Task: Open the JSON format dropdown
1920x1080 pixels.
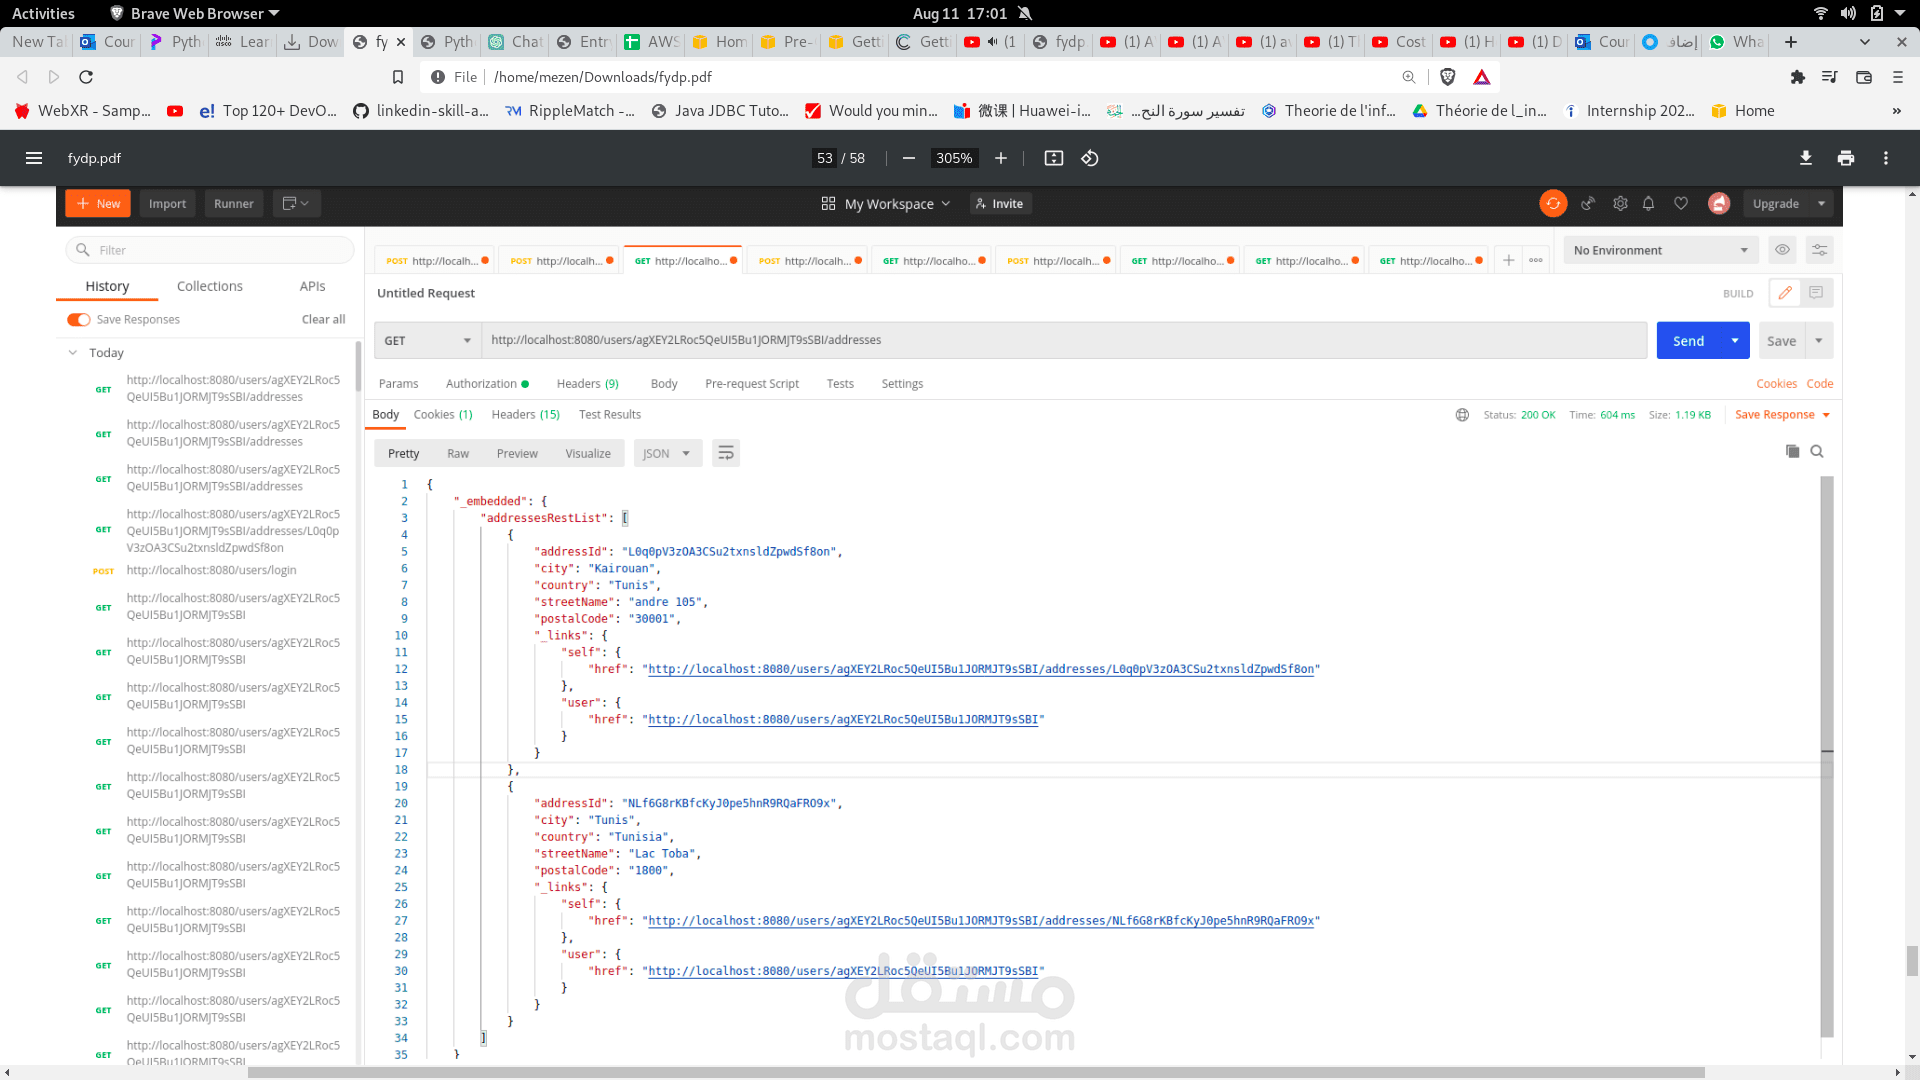Action: 667,454
